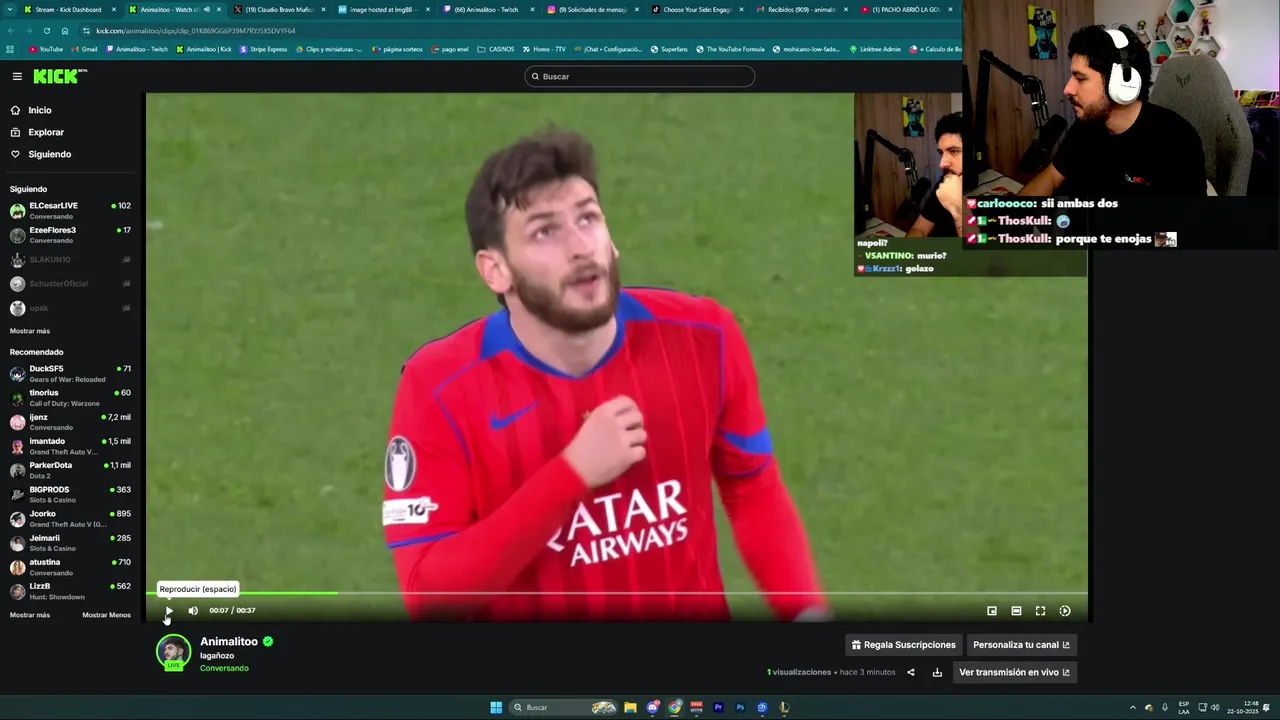Viewport: 1280px width, 720px height.
Task: Open Windows Start menu
Action: [496, 707]
